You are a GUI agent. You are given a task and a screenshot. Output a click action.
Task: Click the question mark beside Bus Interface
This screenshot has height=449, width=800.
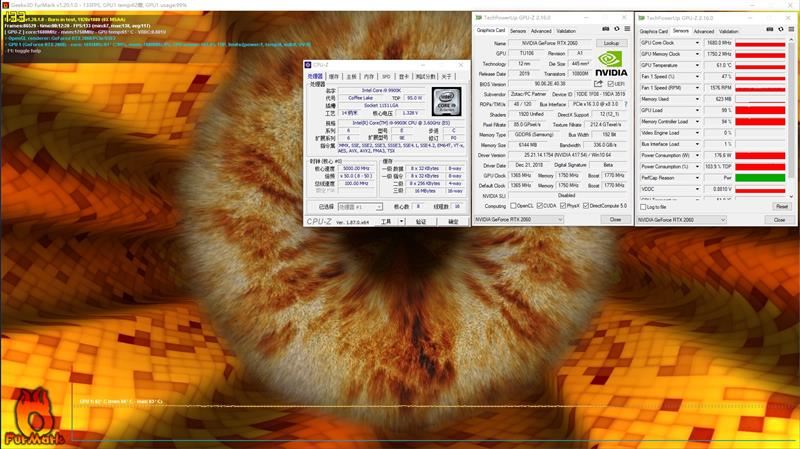click(x=626, y=104)
